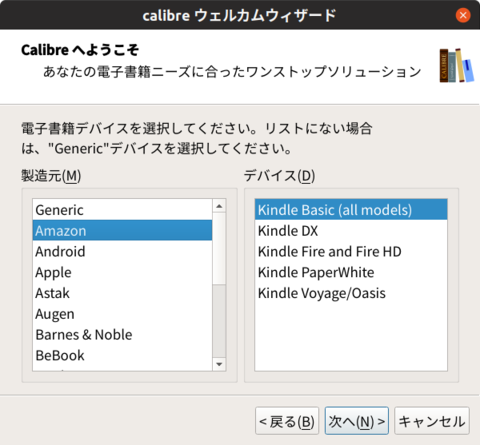
Task: Proceed with the 次へ(N) button
Action: pyautogui.click(x=357, y=421)
